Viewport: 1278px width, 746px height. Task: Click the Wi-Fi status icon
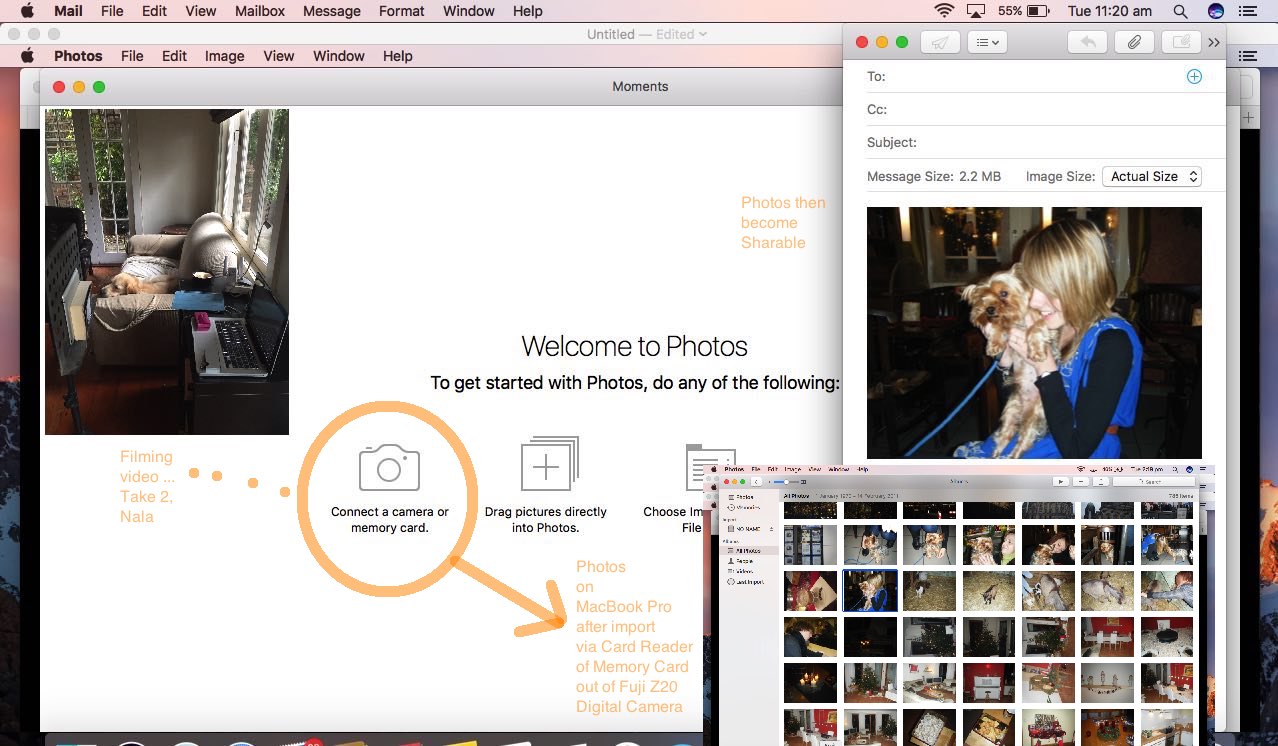[944, 11]
